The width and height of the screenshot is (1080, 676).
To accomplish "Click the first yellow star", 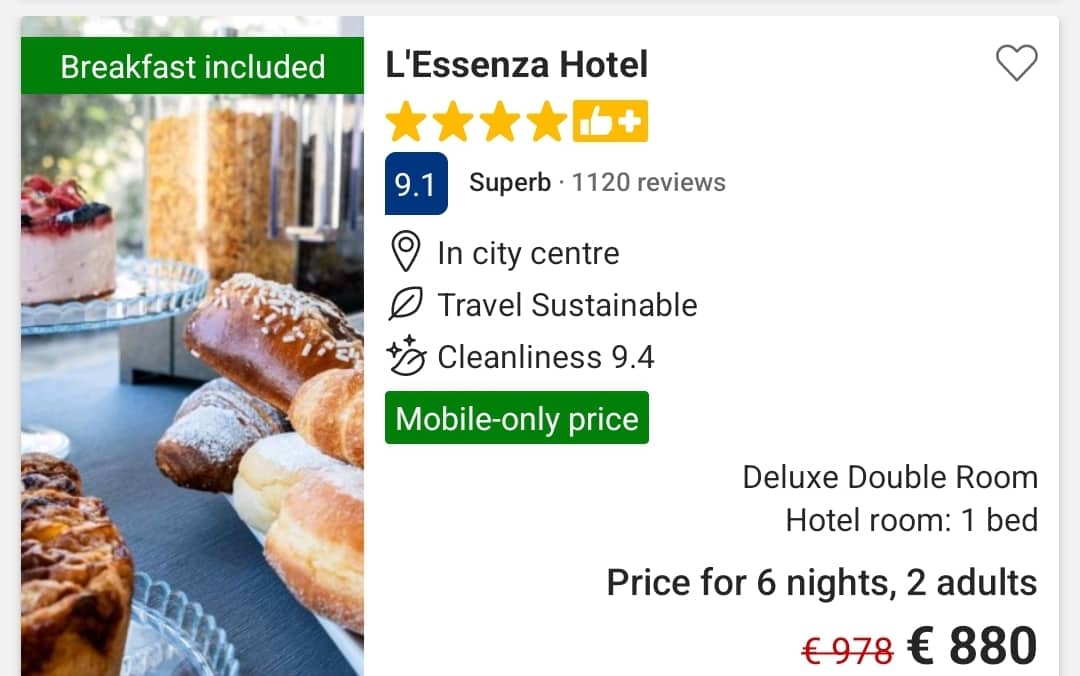I will click(x=406, y=122).
